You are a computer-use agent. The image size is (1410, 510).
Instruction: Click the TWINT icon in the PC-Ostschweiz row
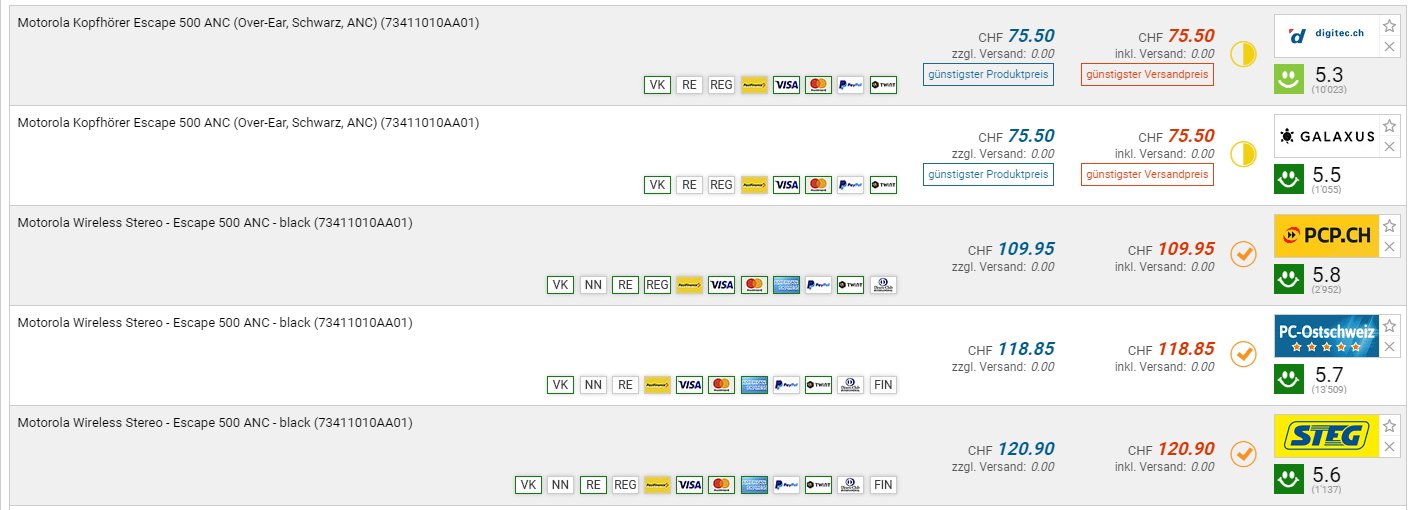818,385
